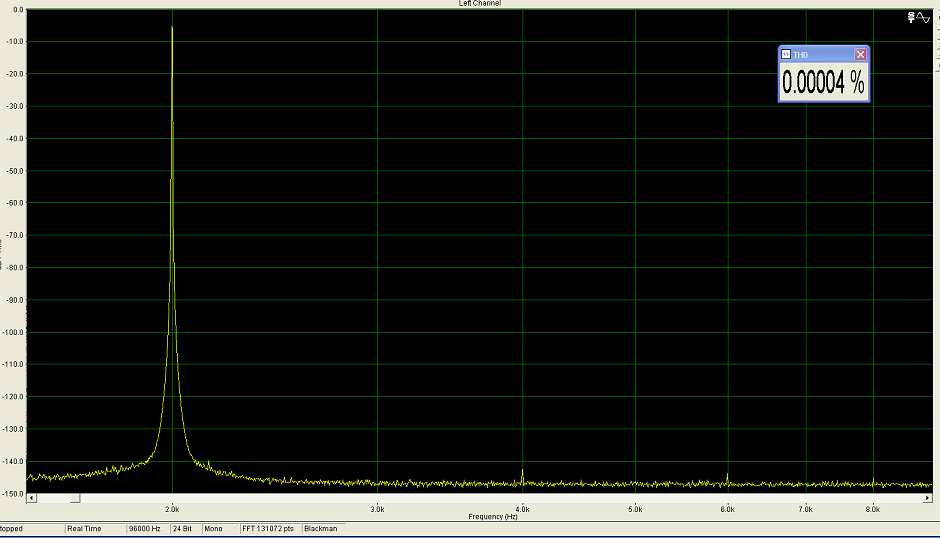The height and width of the screenshot is (538, 940).
Task: Click the sine wave signal icon
Action: (x=923, y=18)
